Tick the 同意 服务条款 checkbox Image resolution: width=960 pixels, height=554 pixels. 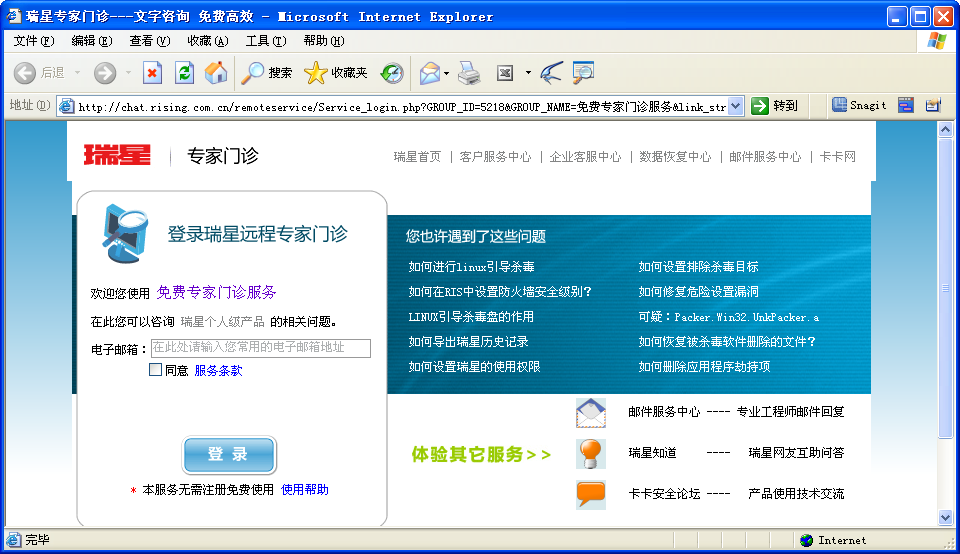[156, 370]
